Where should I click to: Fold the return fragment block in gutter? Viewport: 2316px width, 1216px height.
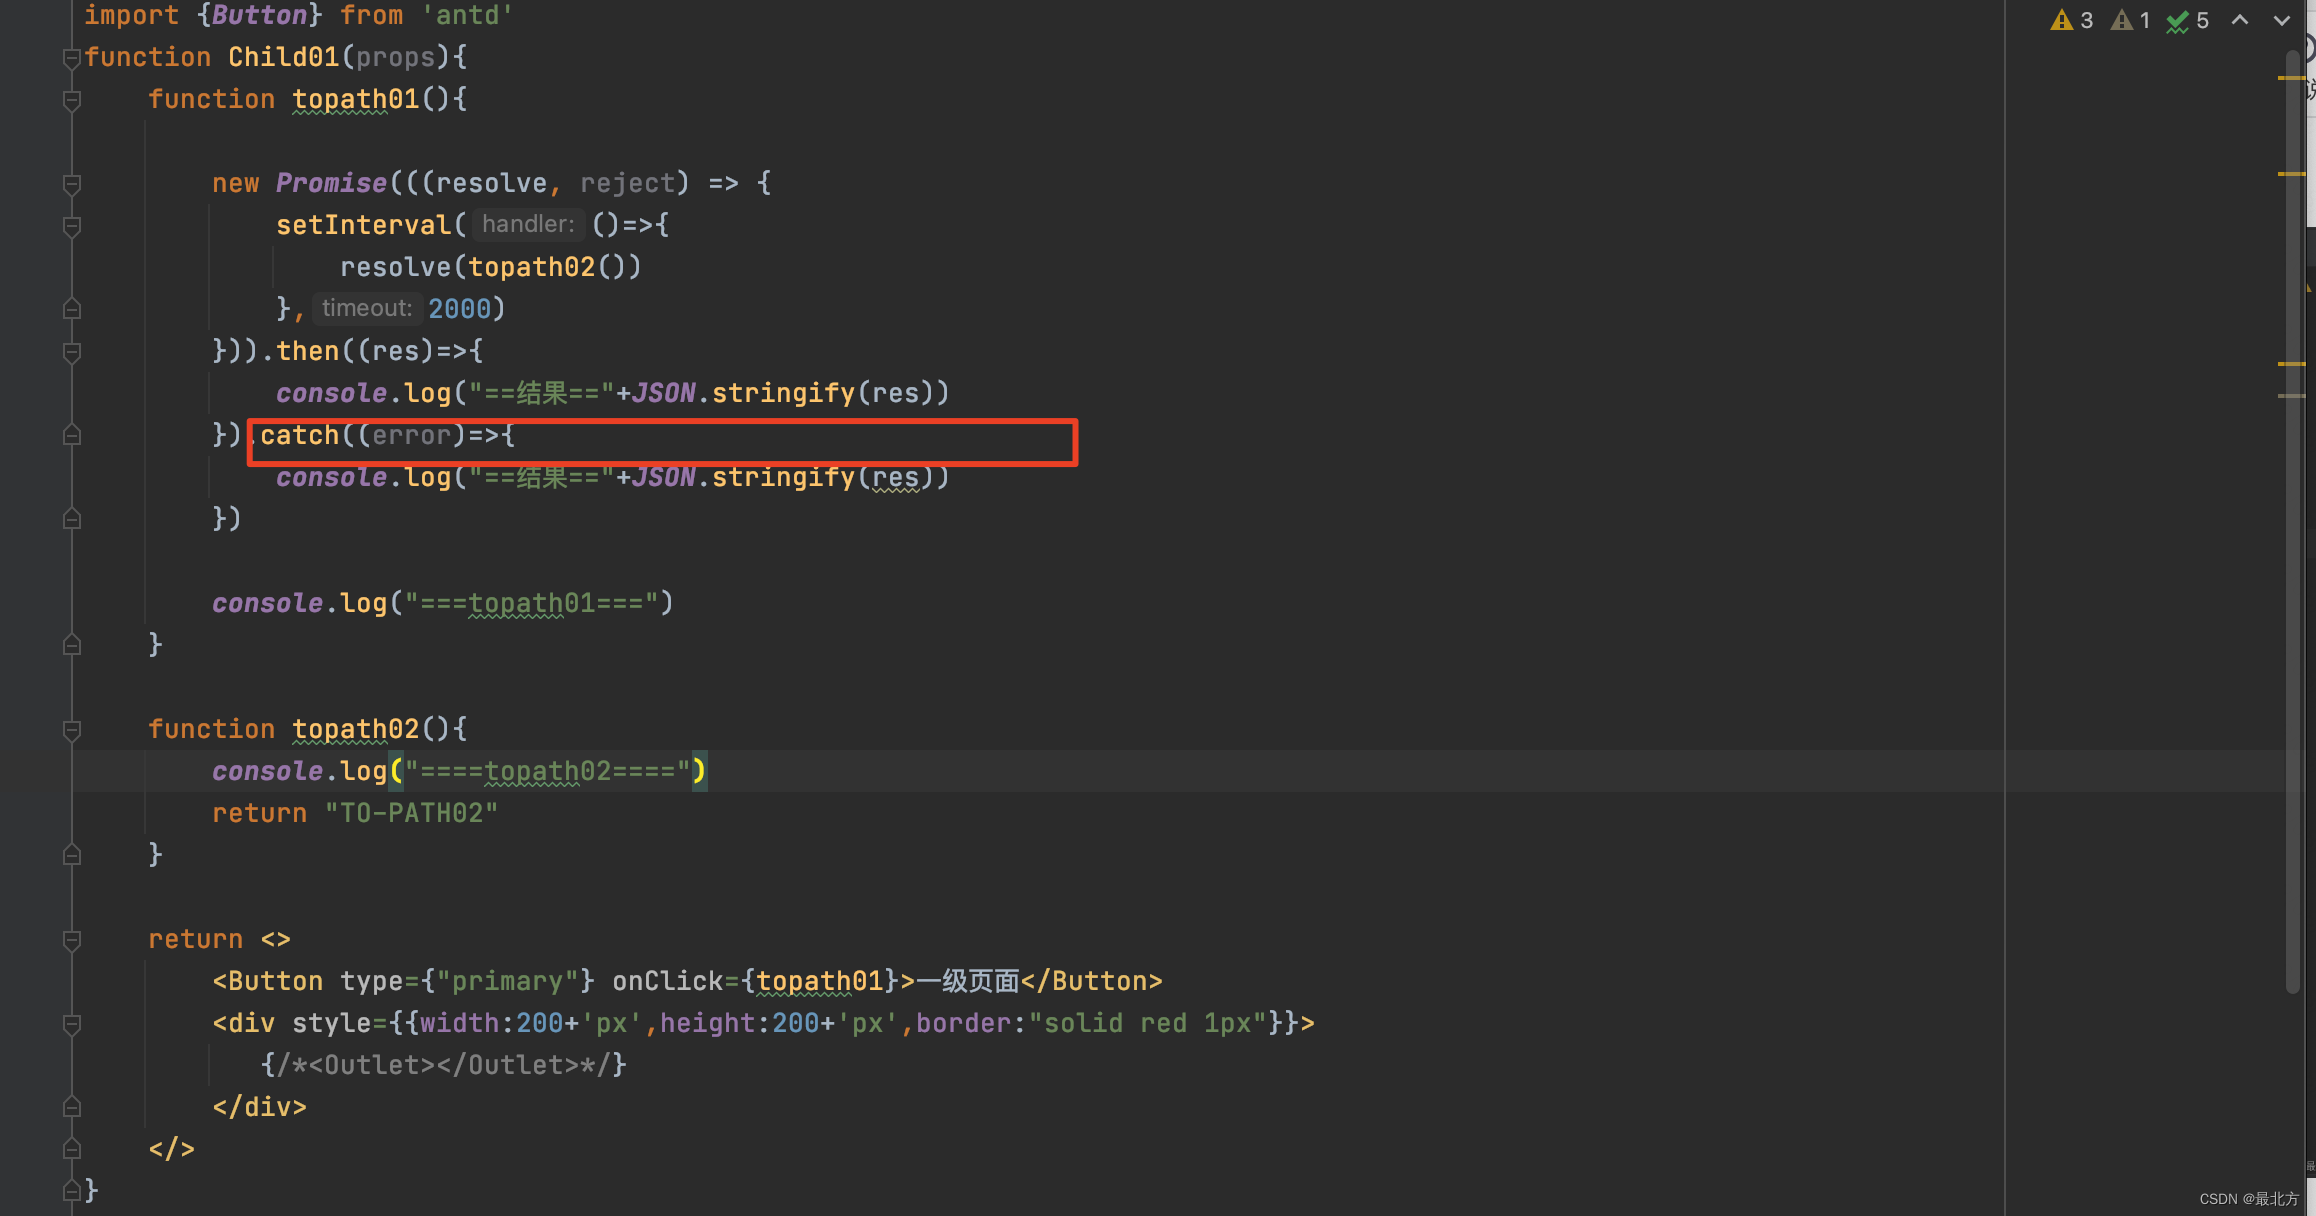point(71,940)
